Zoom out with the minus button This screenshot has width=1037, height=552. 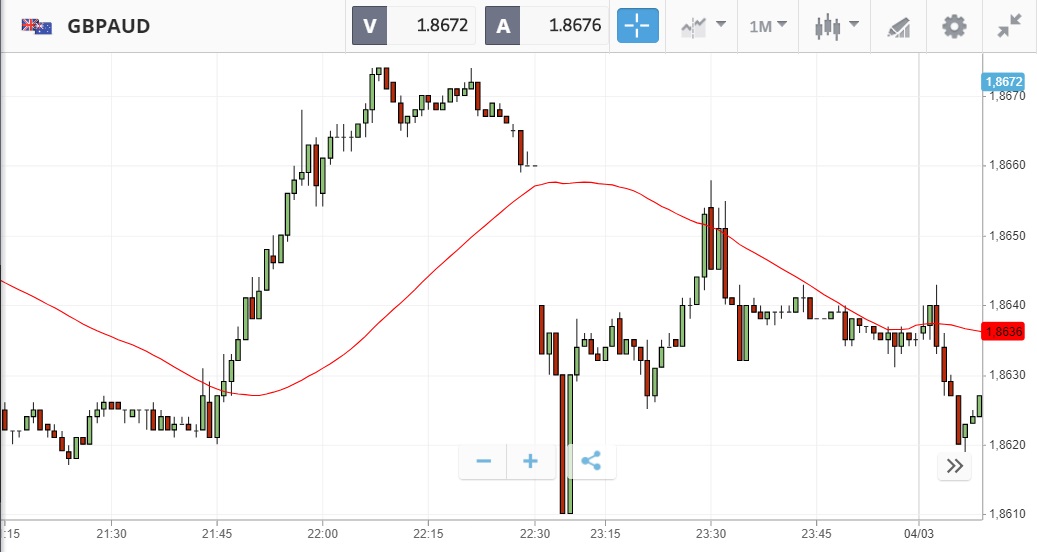[x=484, y=461]
